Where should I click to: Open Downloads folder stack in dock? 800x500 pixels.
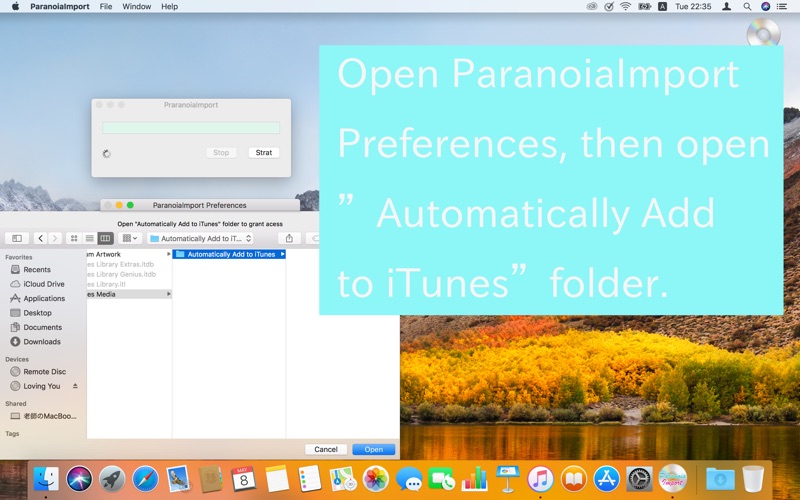[720, 480]
